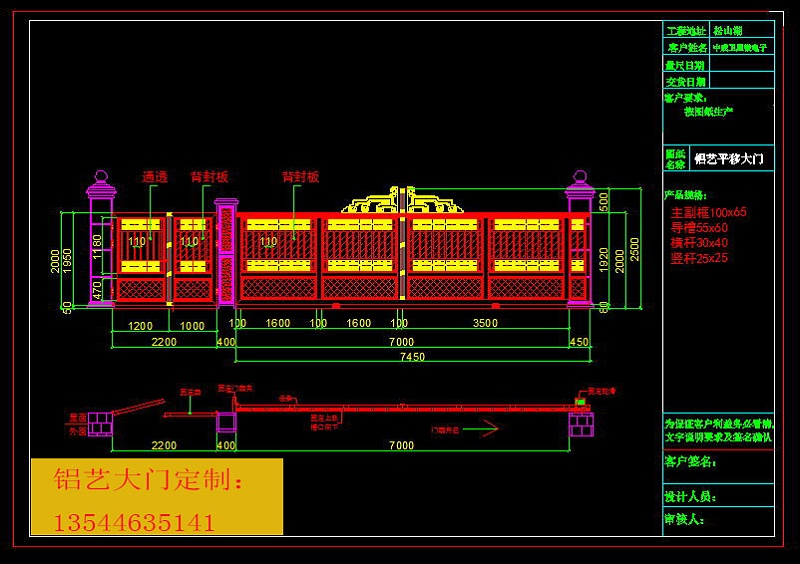Click the 7450 total width dimension
This screenshot has width=800, height=564.
point(411,357)
